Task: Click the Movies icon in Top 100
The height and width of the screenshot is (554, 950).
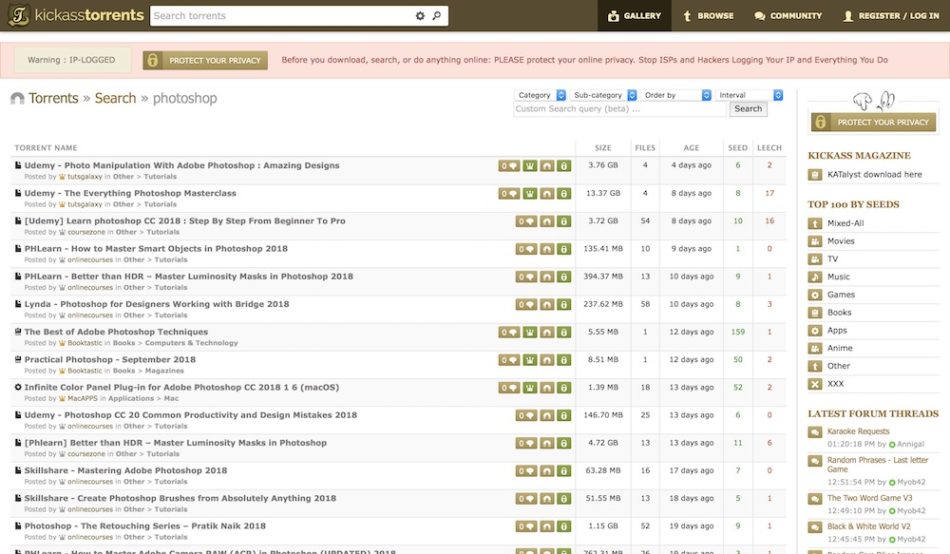Action: click(x=815, y=241)
